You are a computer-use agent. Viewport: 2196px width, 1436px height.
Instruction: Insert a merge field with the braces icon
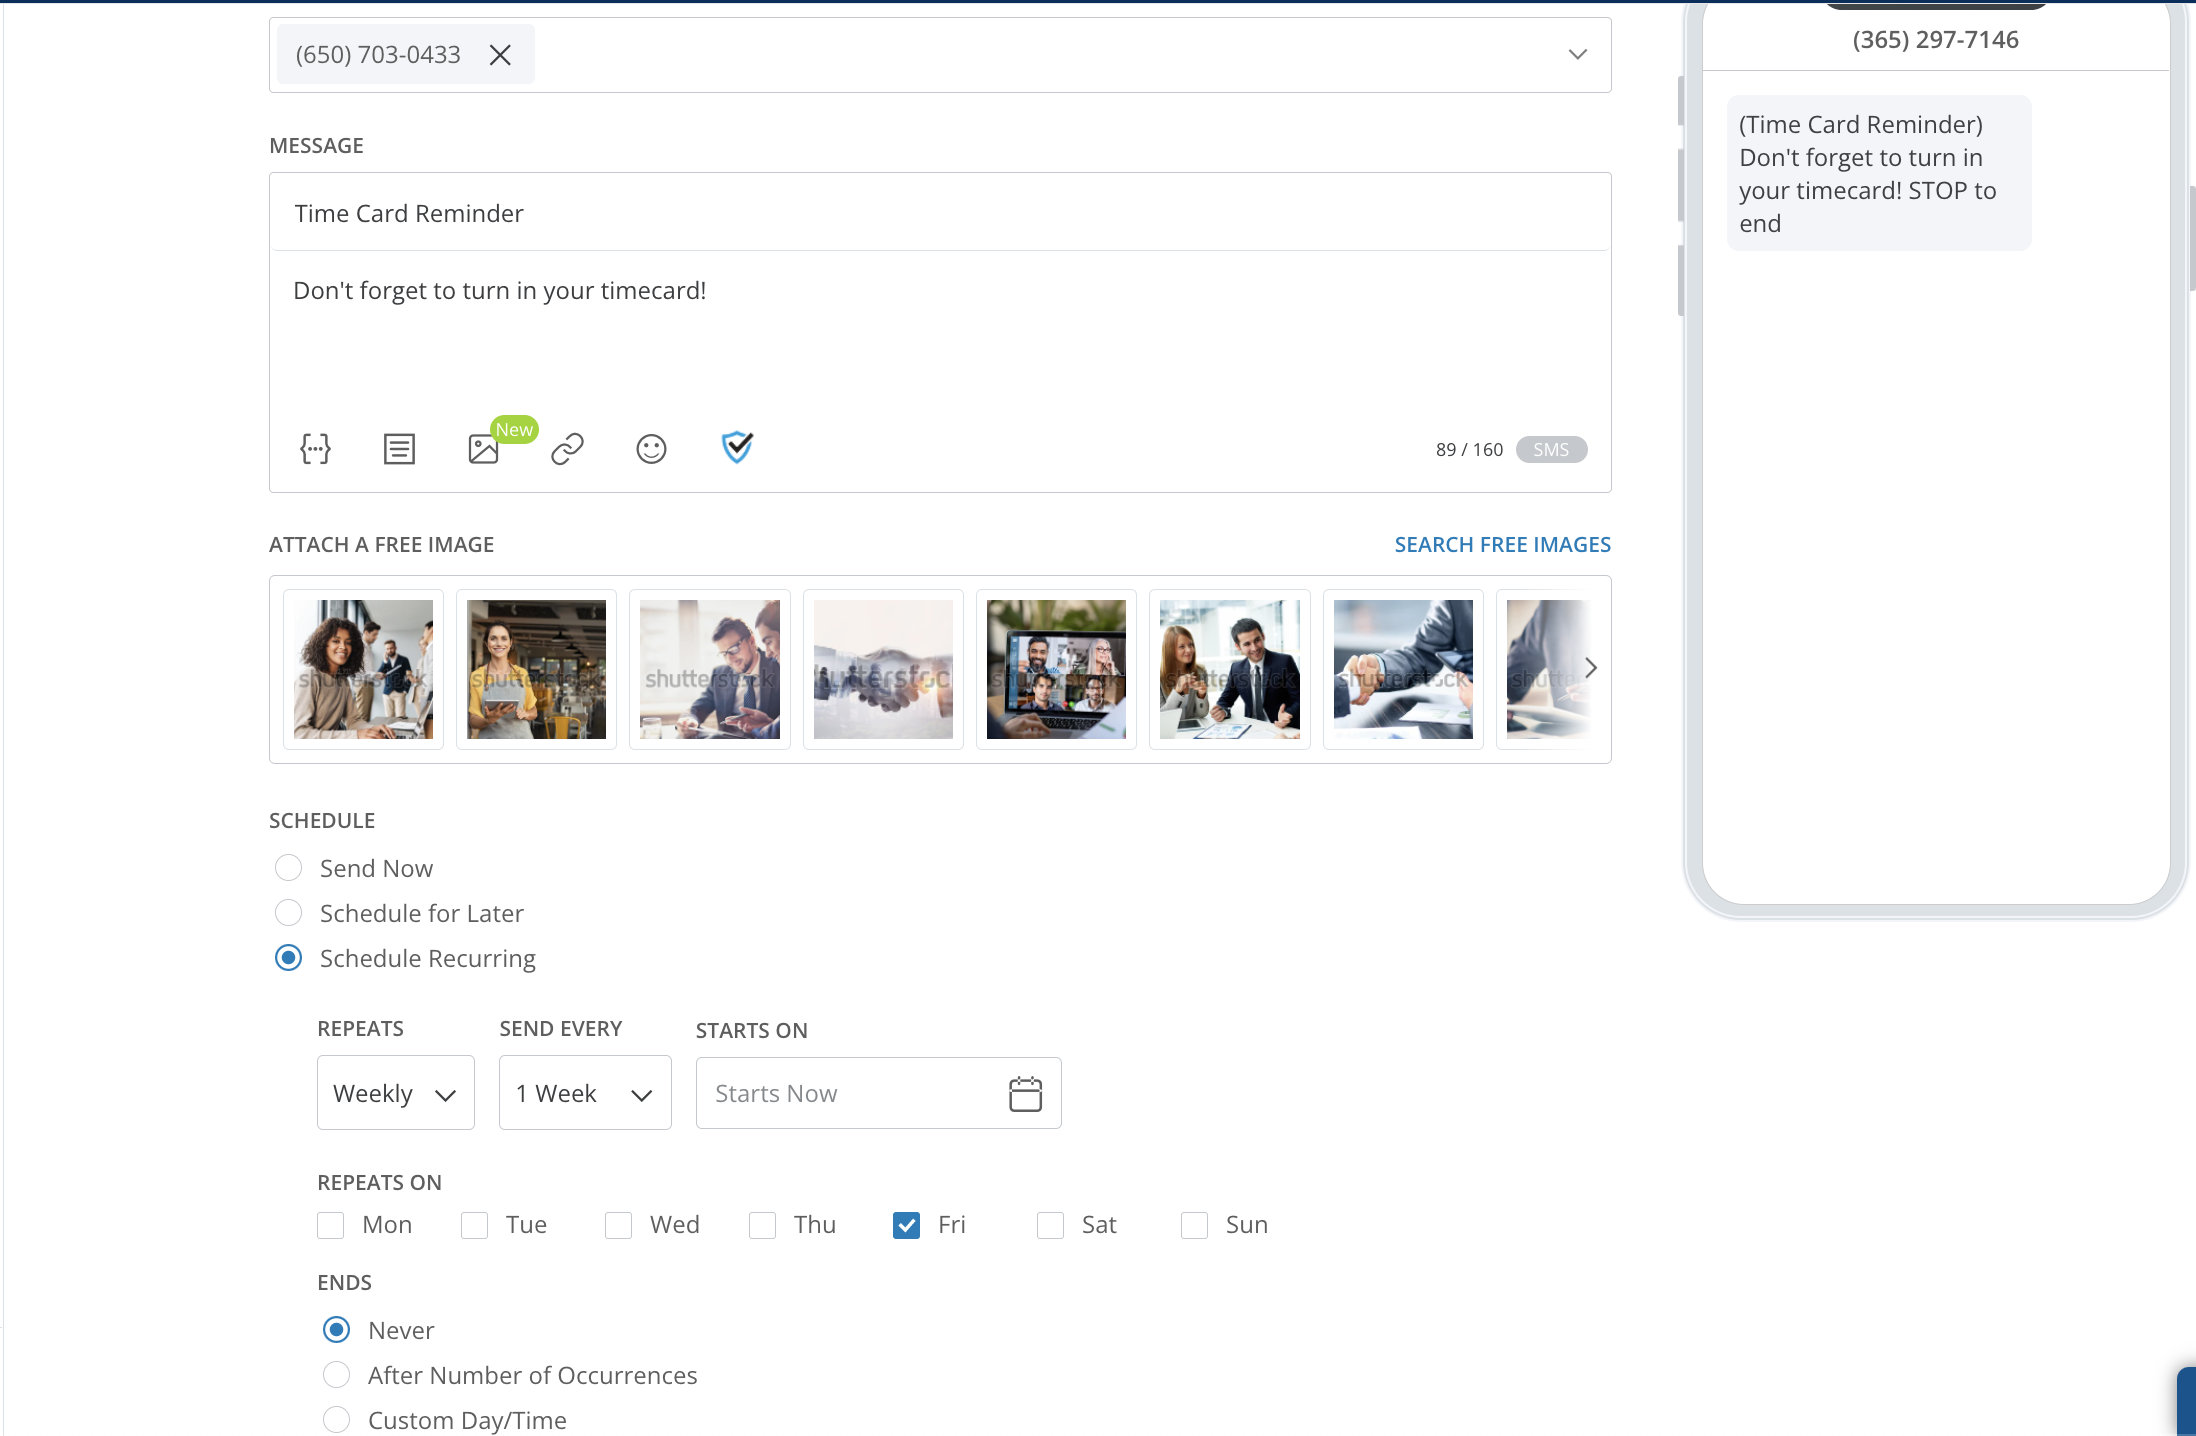click(315, 448)
